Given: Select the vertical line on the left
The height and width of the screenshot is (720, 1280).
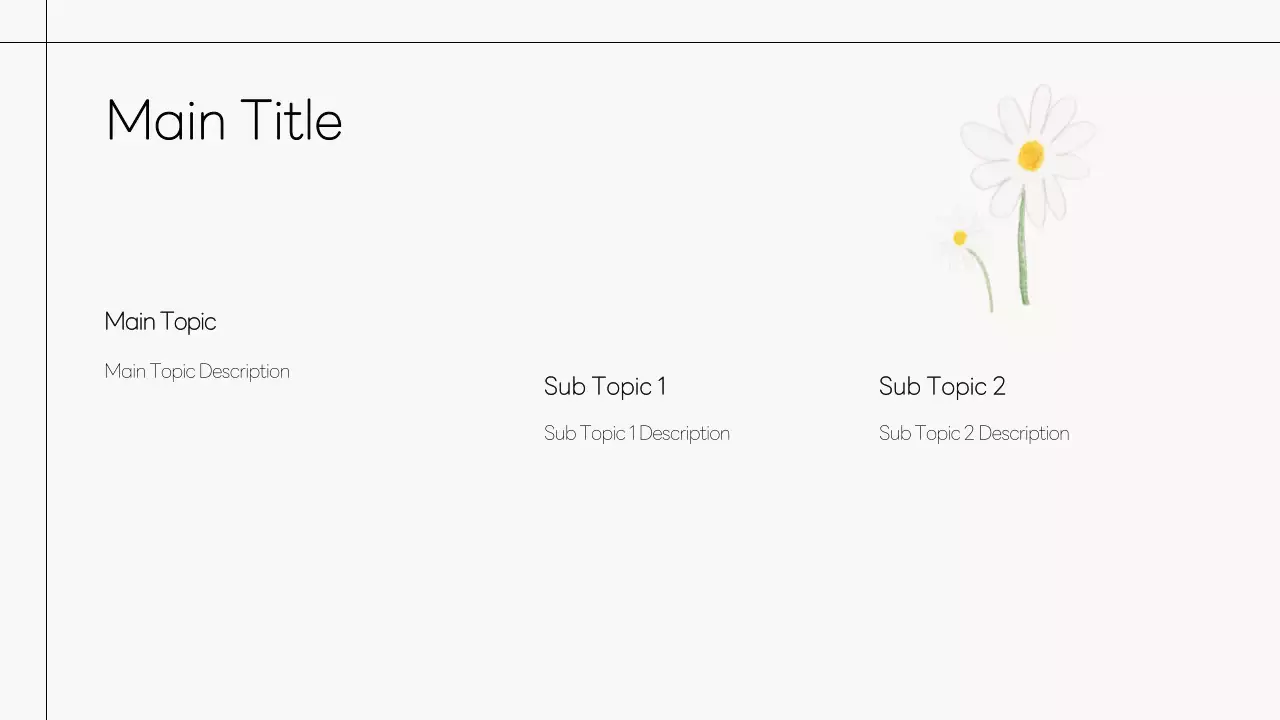Looking at the screenshot, I should pyautogui.click(x=46, y=400).
